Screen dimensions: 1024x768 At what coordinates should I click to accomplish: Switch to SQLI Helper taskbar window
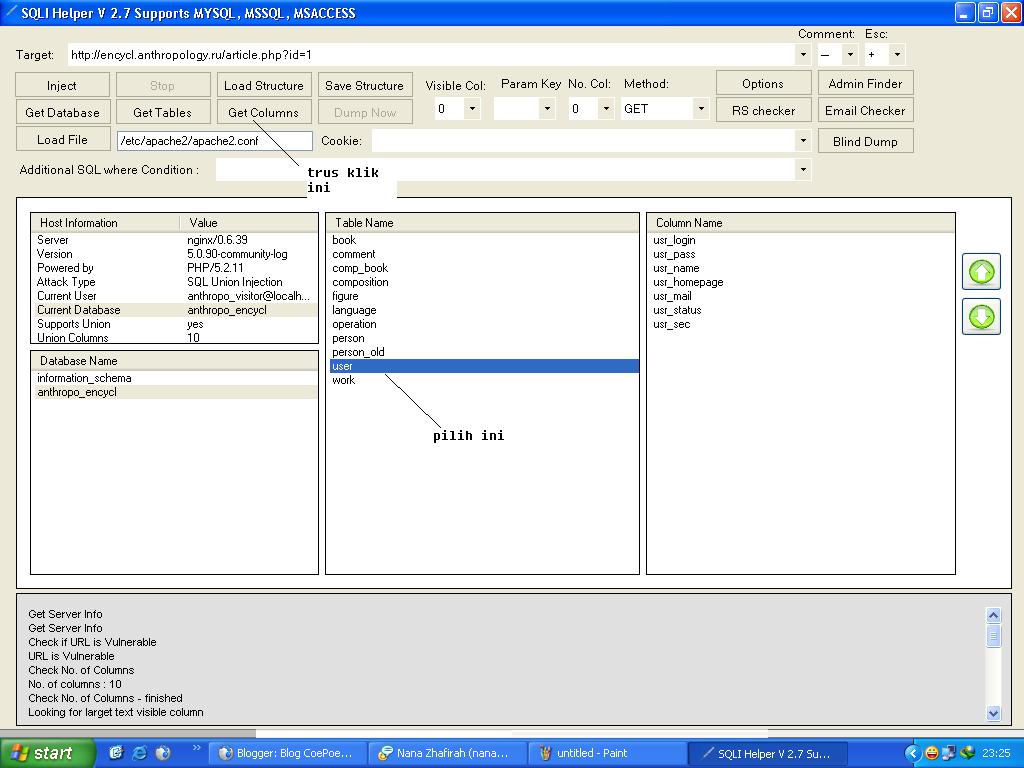(767, 753)
